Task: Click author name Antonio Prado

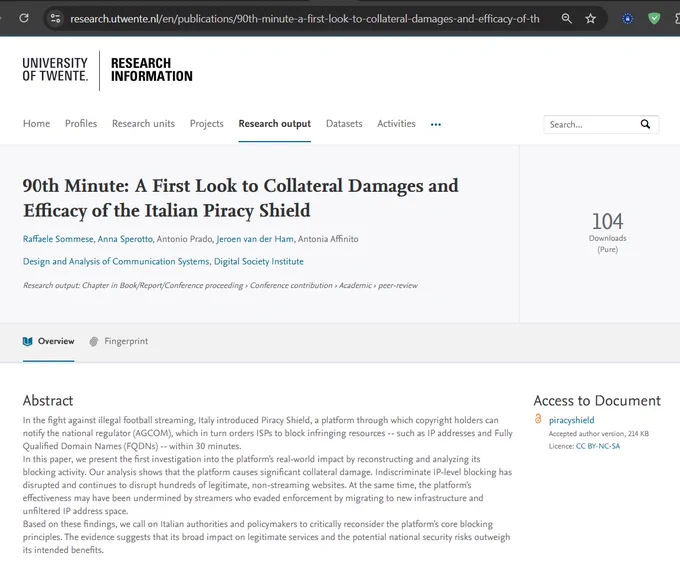Action: [x=184, y=239]
